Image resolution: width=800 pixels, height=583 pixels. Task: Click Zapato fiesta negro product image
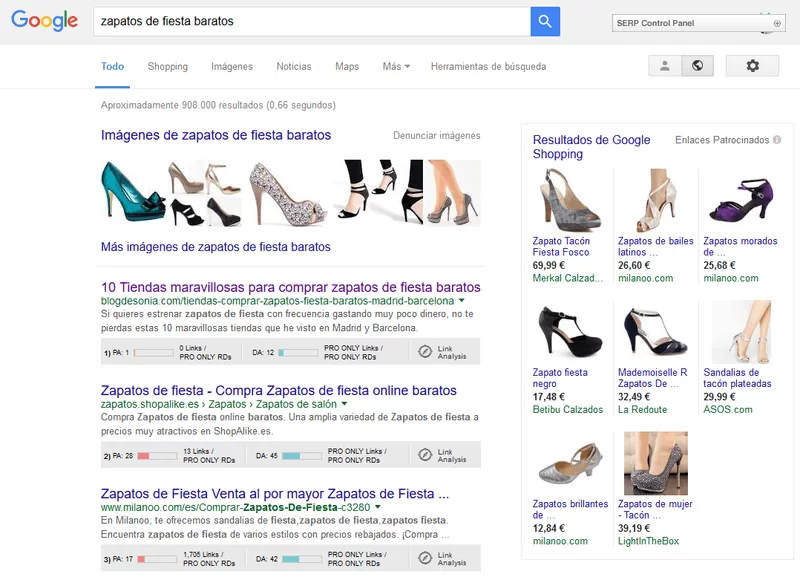coord(569,332)
